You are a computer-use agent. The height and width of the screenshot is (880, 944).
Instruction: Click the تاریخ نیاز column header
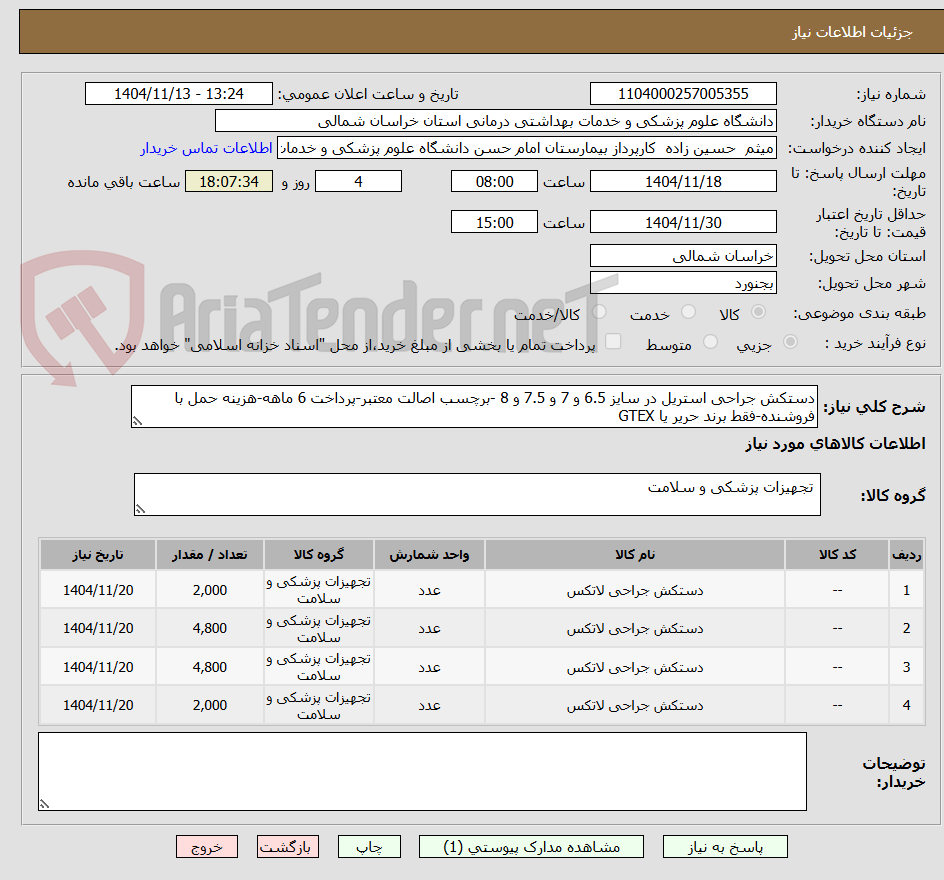coord(98,554)
